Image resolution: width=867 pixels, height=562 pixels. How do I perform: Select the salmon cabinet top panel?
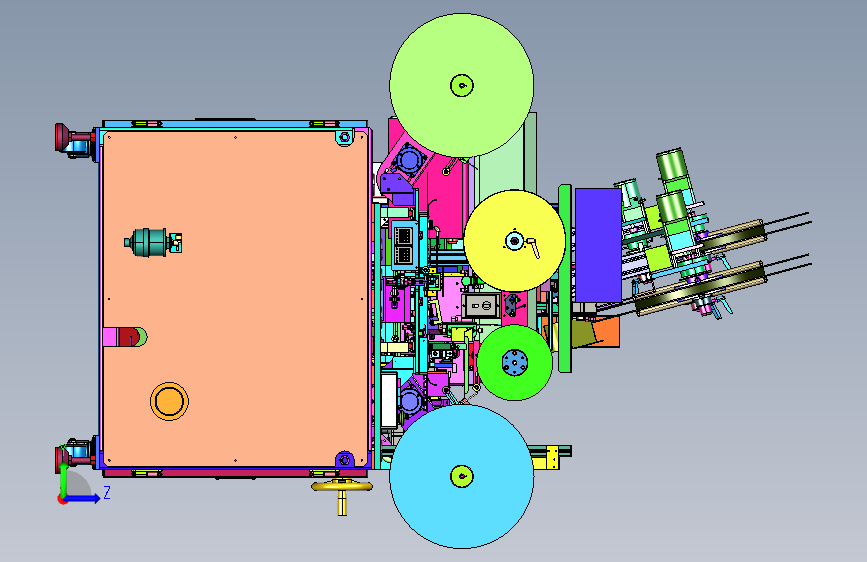pyautogui.click(x=235, y=299)
